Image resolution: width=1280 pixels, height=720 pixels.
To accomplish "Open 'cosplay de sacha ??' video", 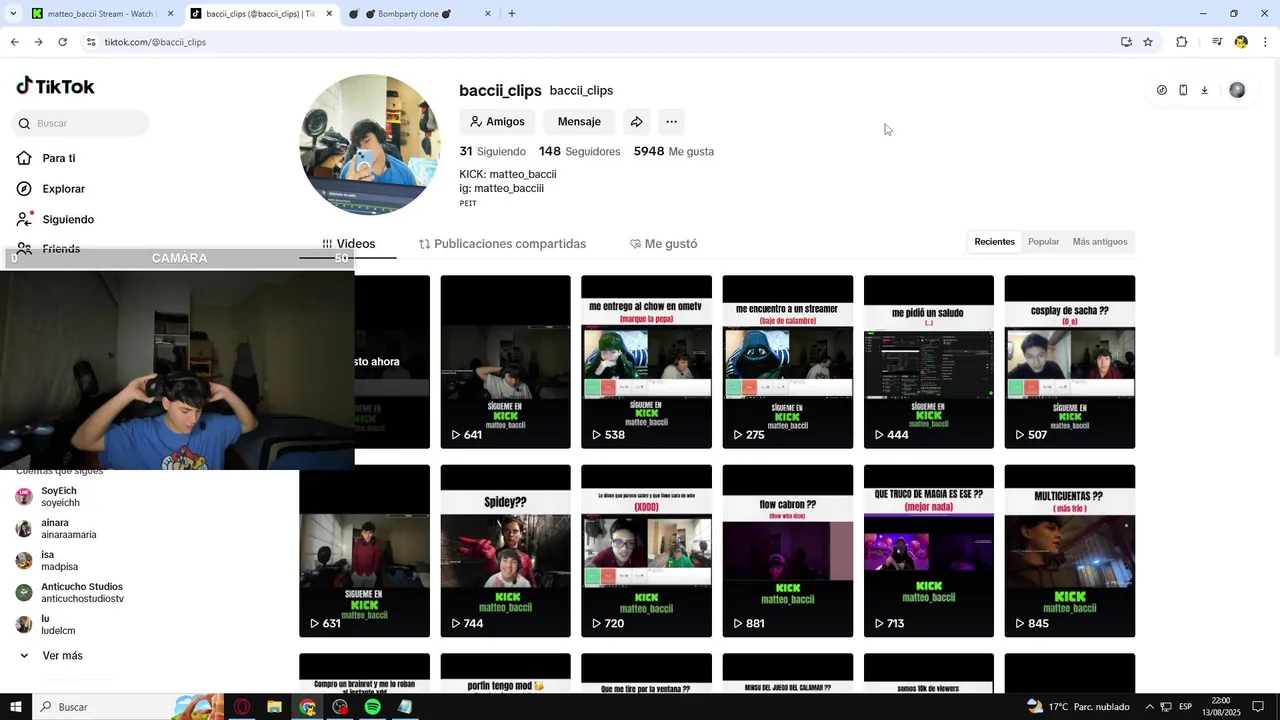I will click(x=1069, y=362).
